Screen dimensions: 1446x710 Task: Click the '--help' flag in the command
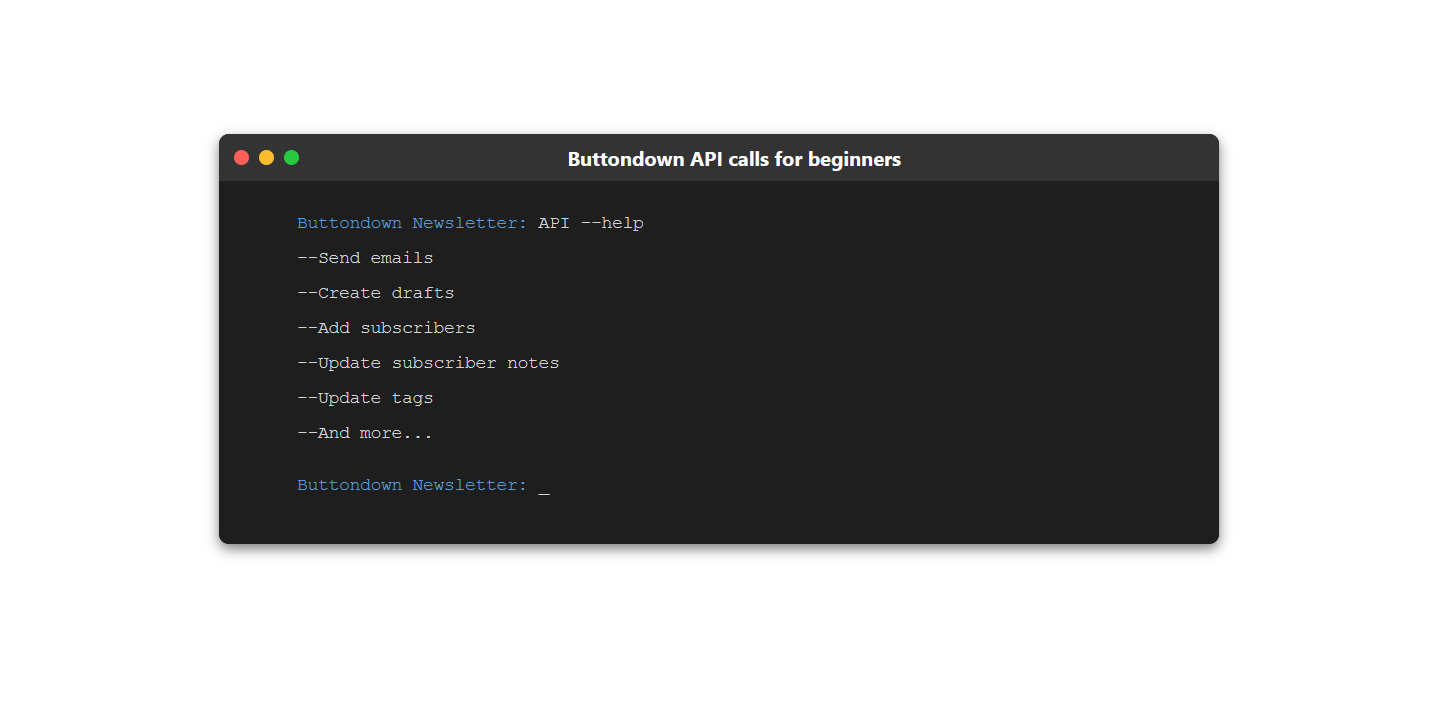point(612,224)
